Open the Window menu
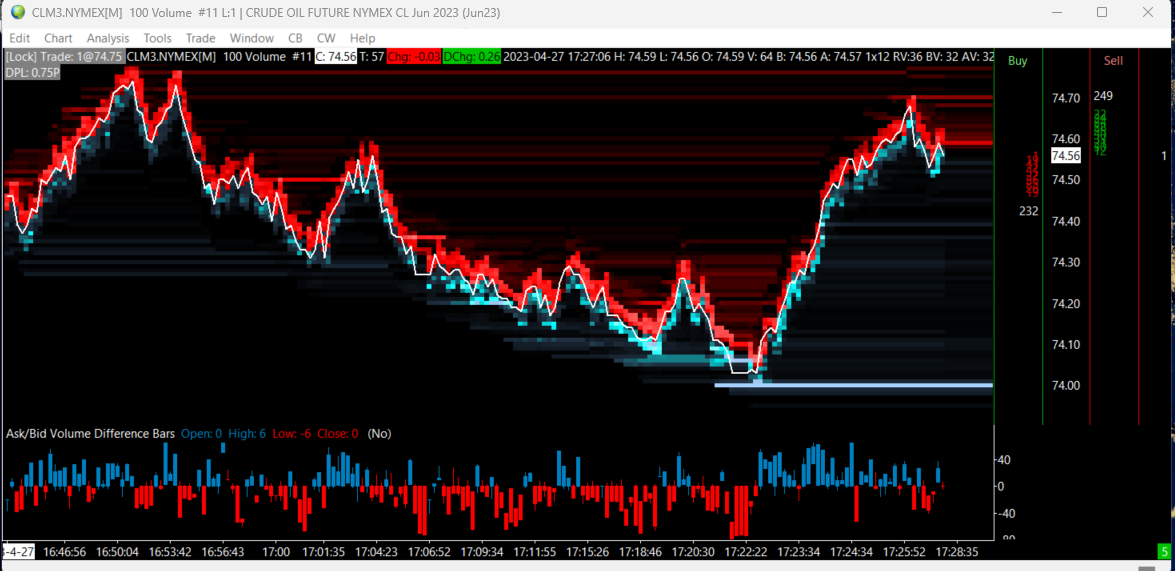The width and height of the screenshot is (1175, 571). [x=252, y=38]
